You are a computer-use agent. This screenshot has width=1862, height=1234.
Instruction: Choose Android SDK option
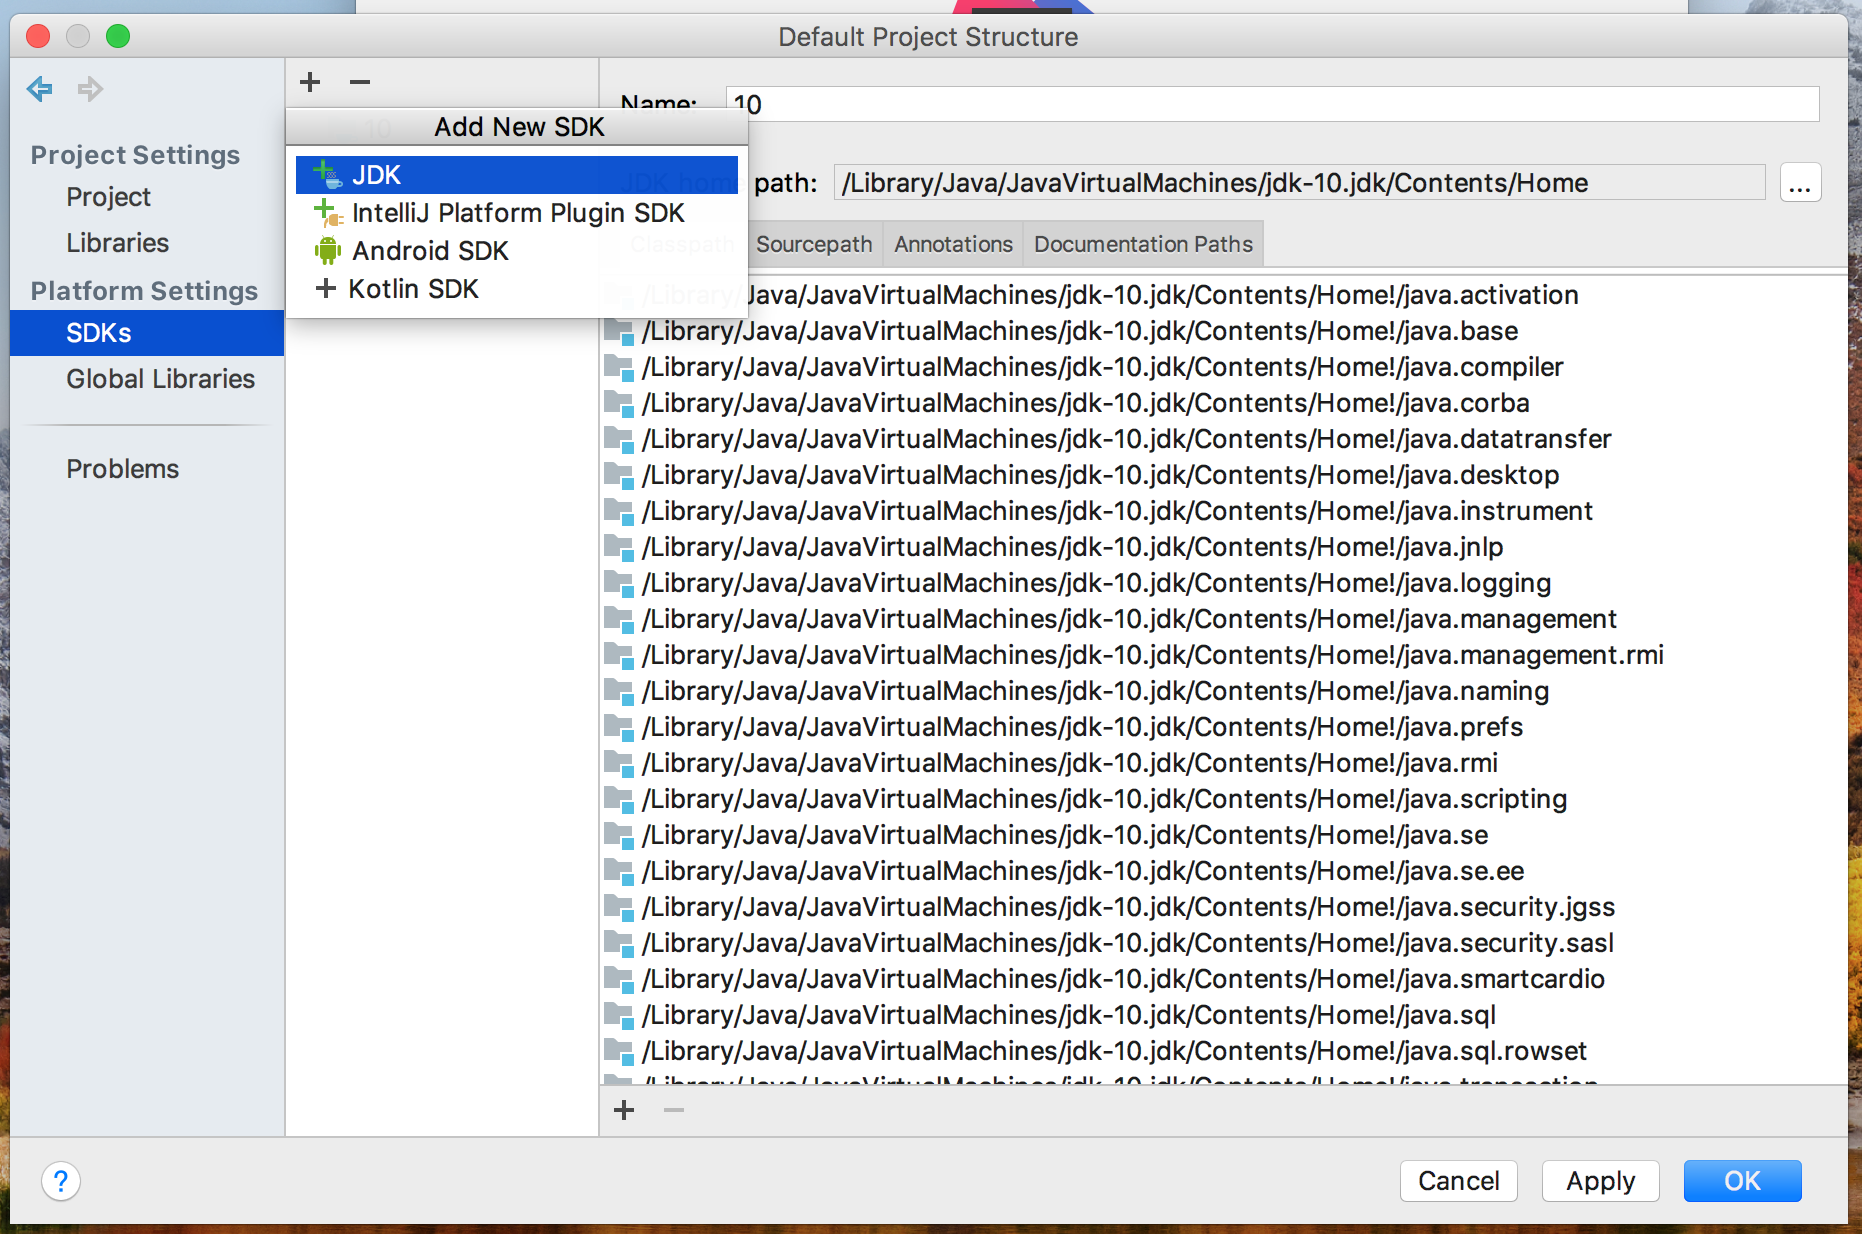point(517,251)
